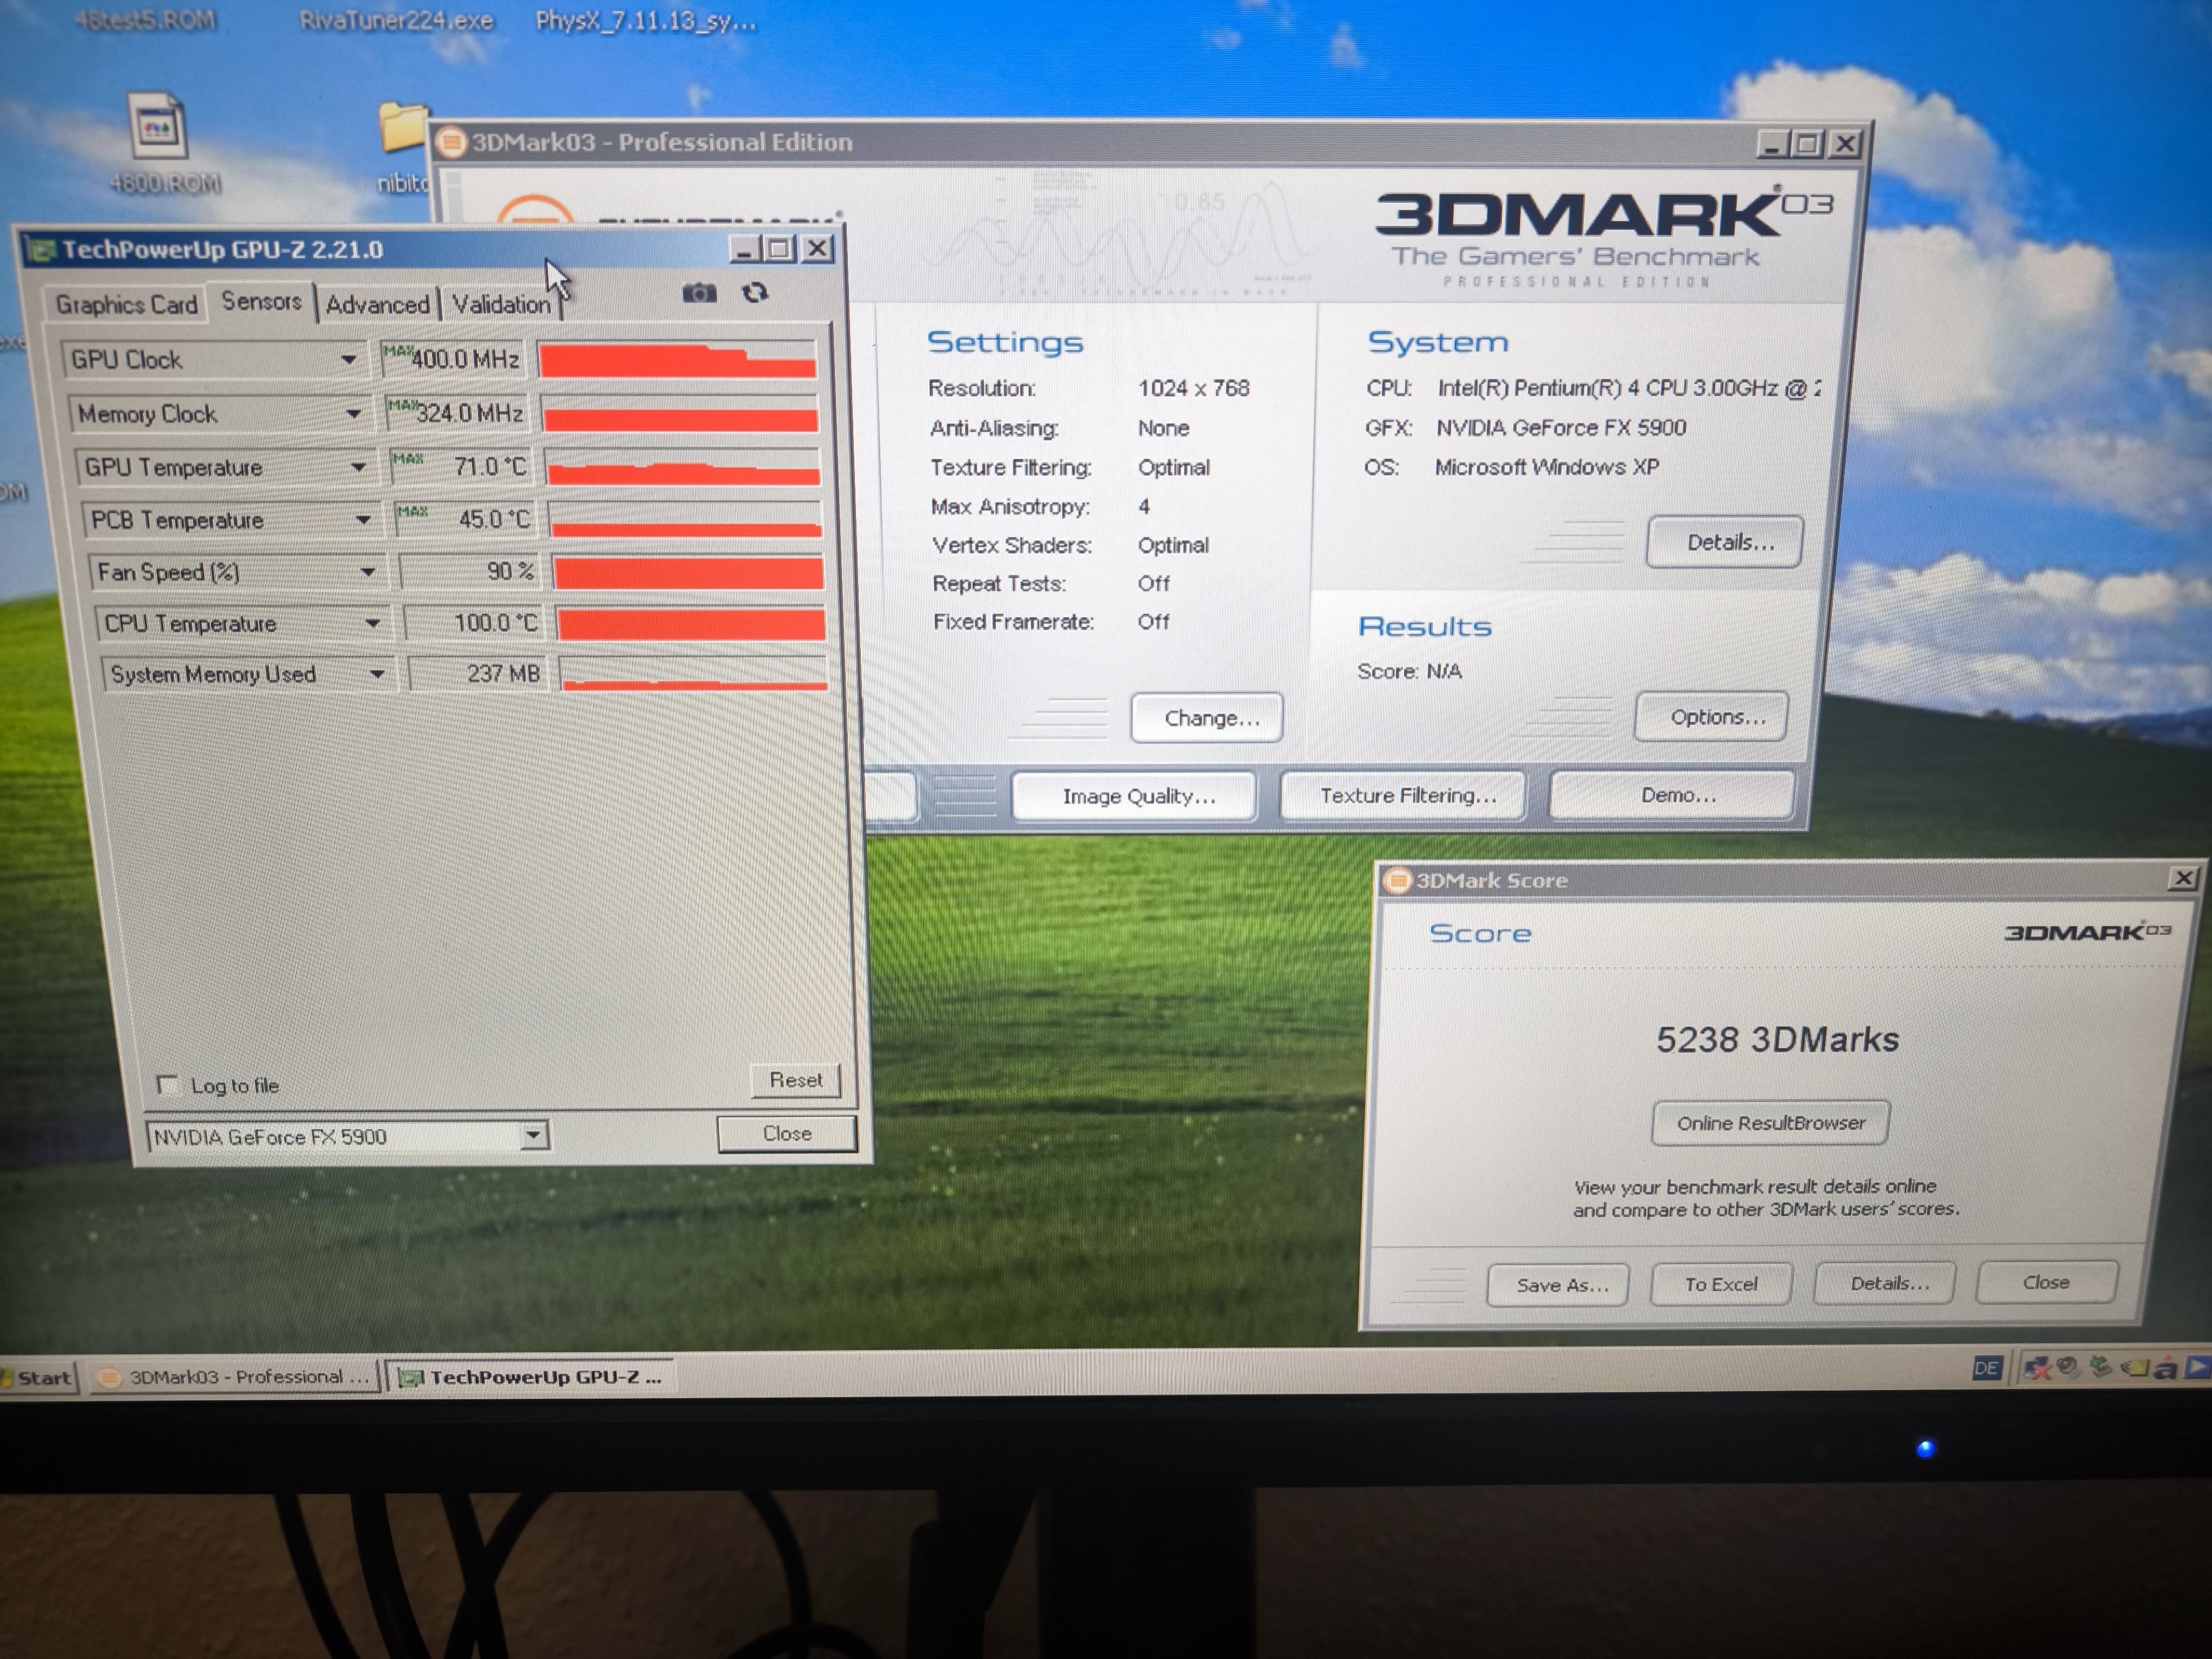The image size is (2212, 1659).
Task: Click the Reset button in GPU-Z
Action: (x=795, y=1080)
